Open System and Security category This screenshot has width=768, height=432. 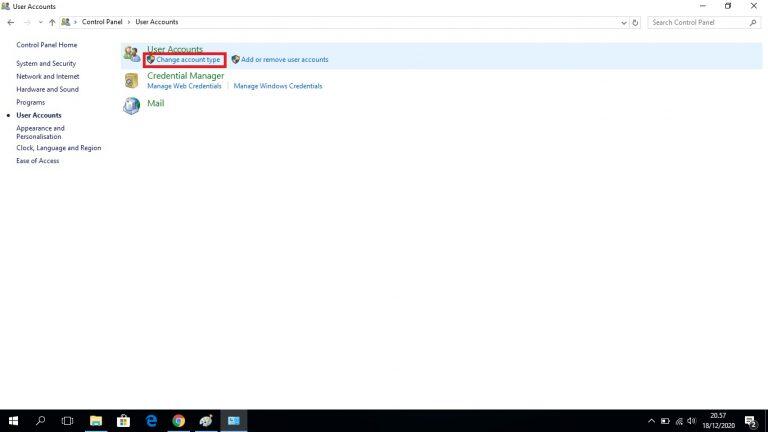46,63
